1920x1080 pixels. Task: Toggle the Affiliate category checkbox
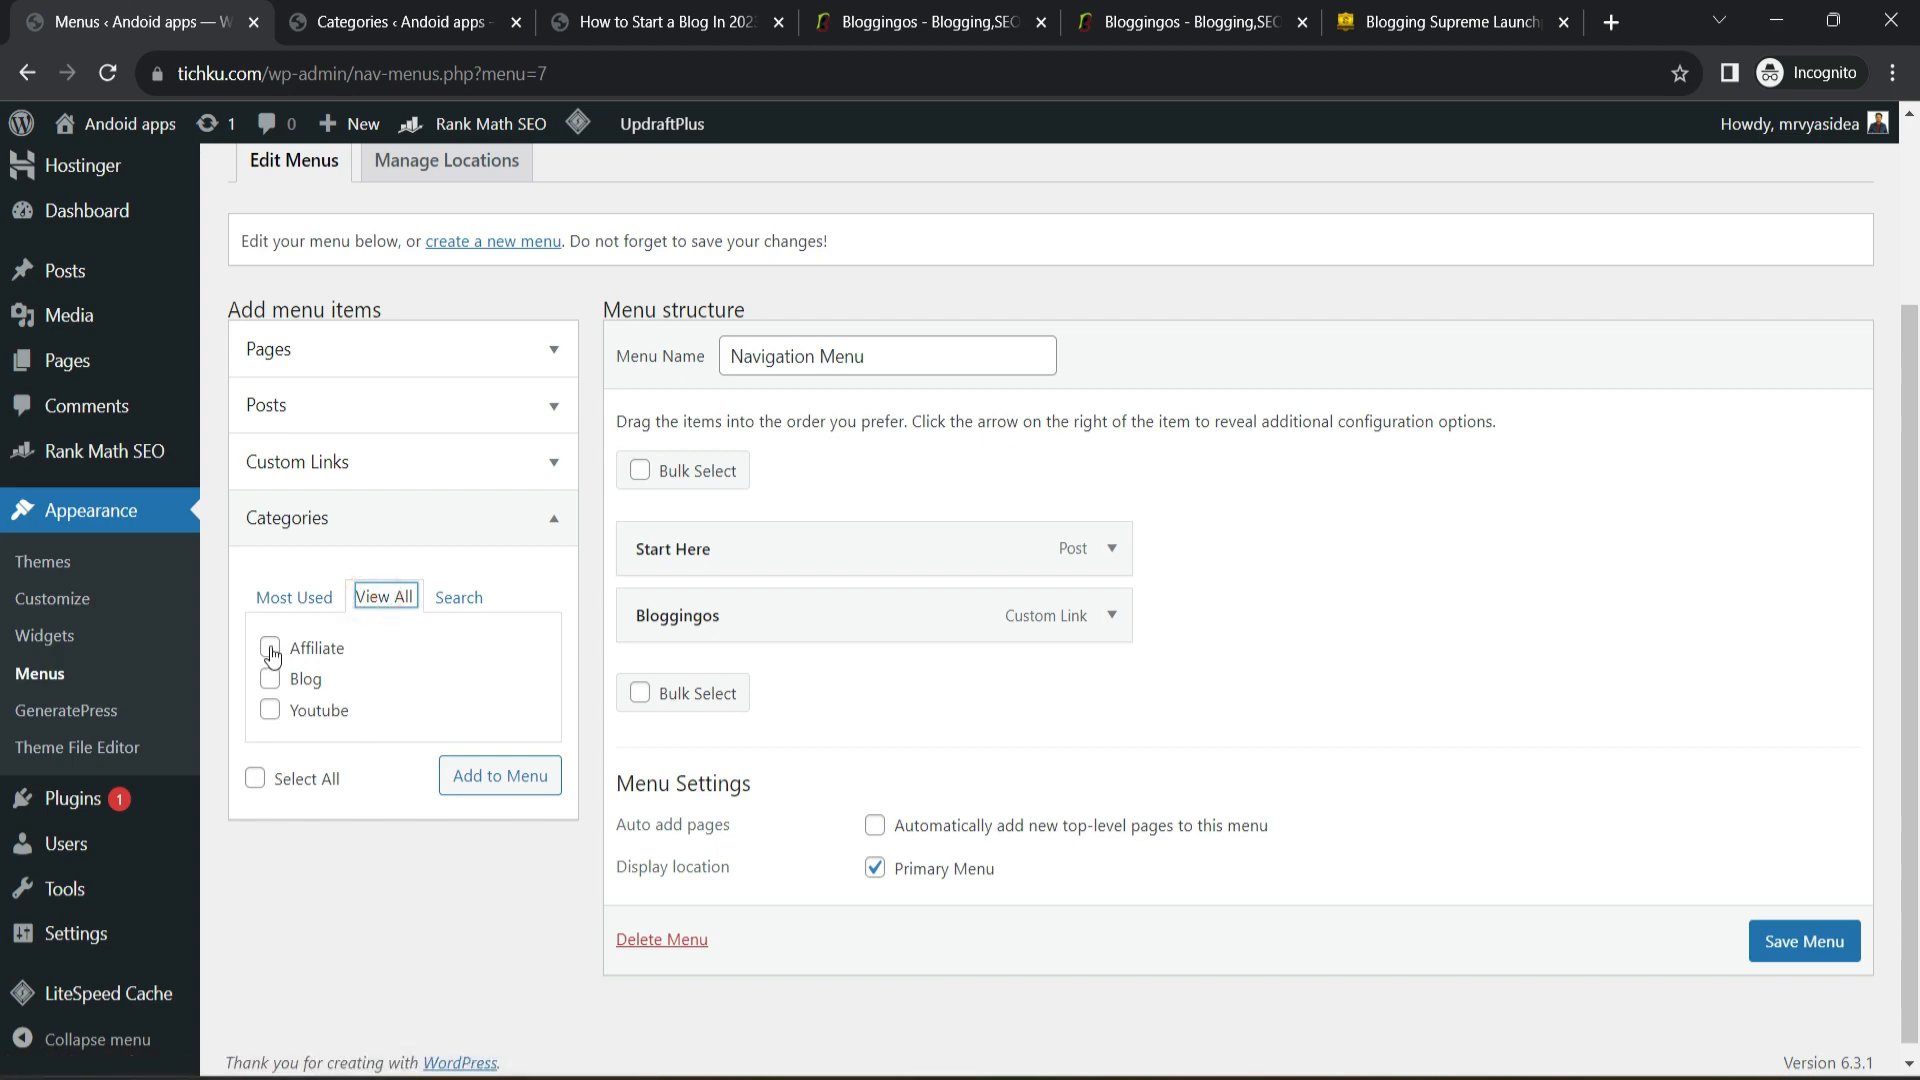272,649
